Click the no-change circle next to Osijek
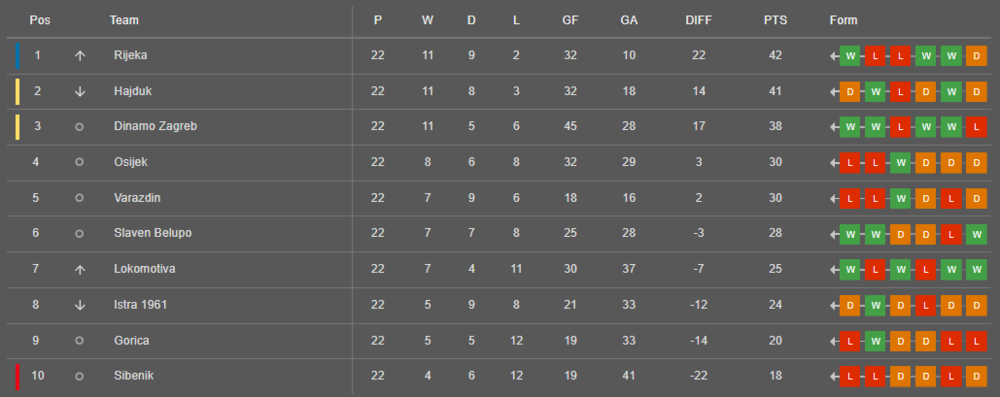The image size is (1000, 397). 79,162
